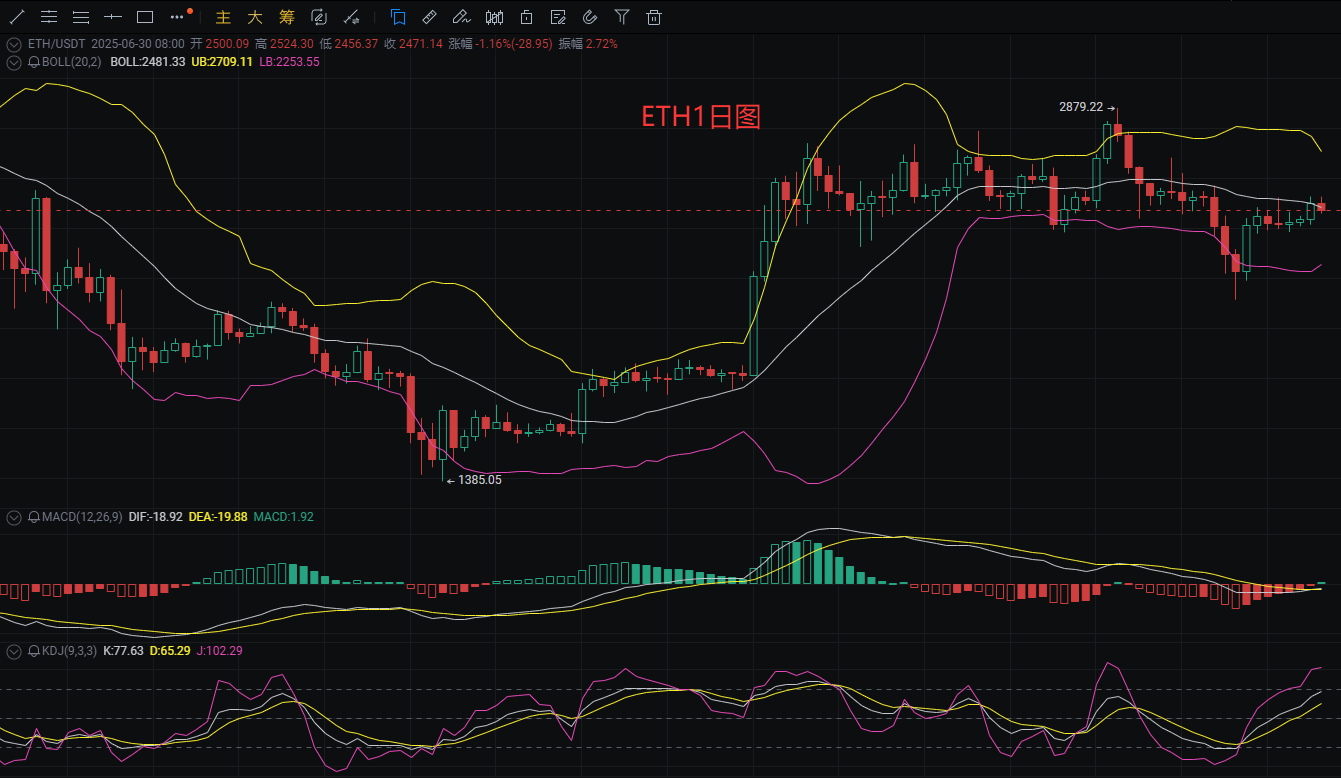Screen dimensions: 1341x778
Task: Click the K:77.63 value
Action: [124, 651]
